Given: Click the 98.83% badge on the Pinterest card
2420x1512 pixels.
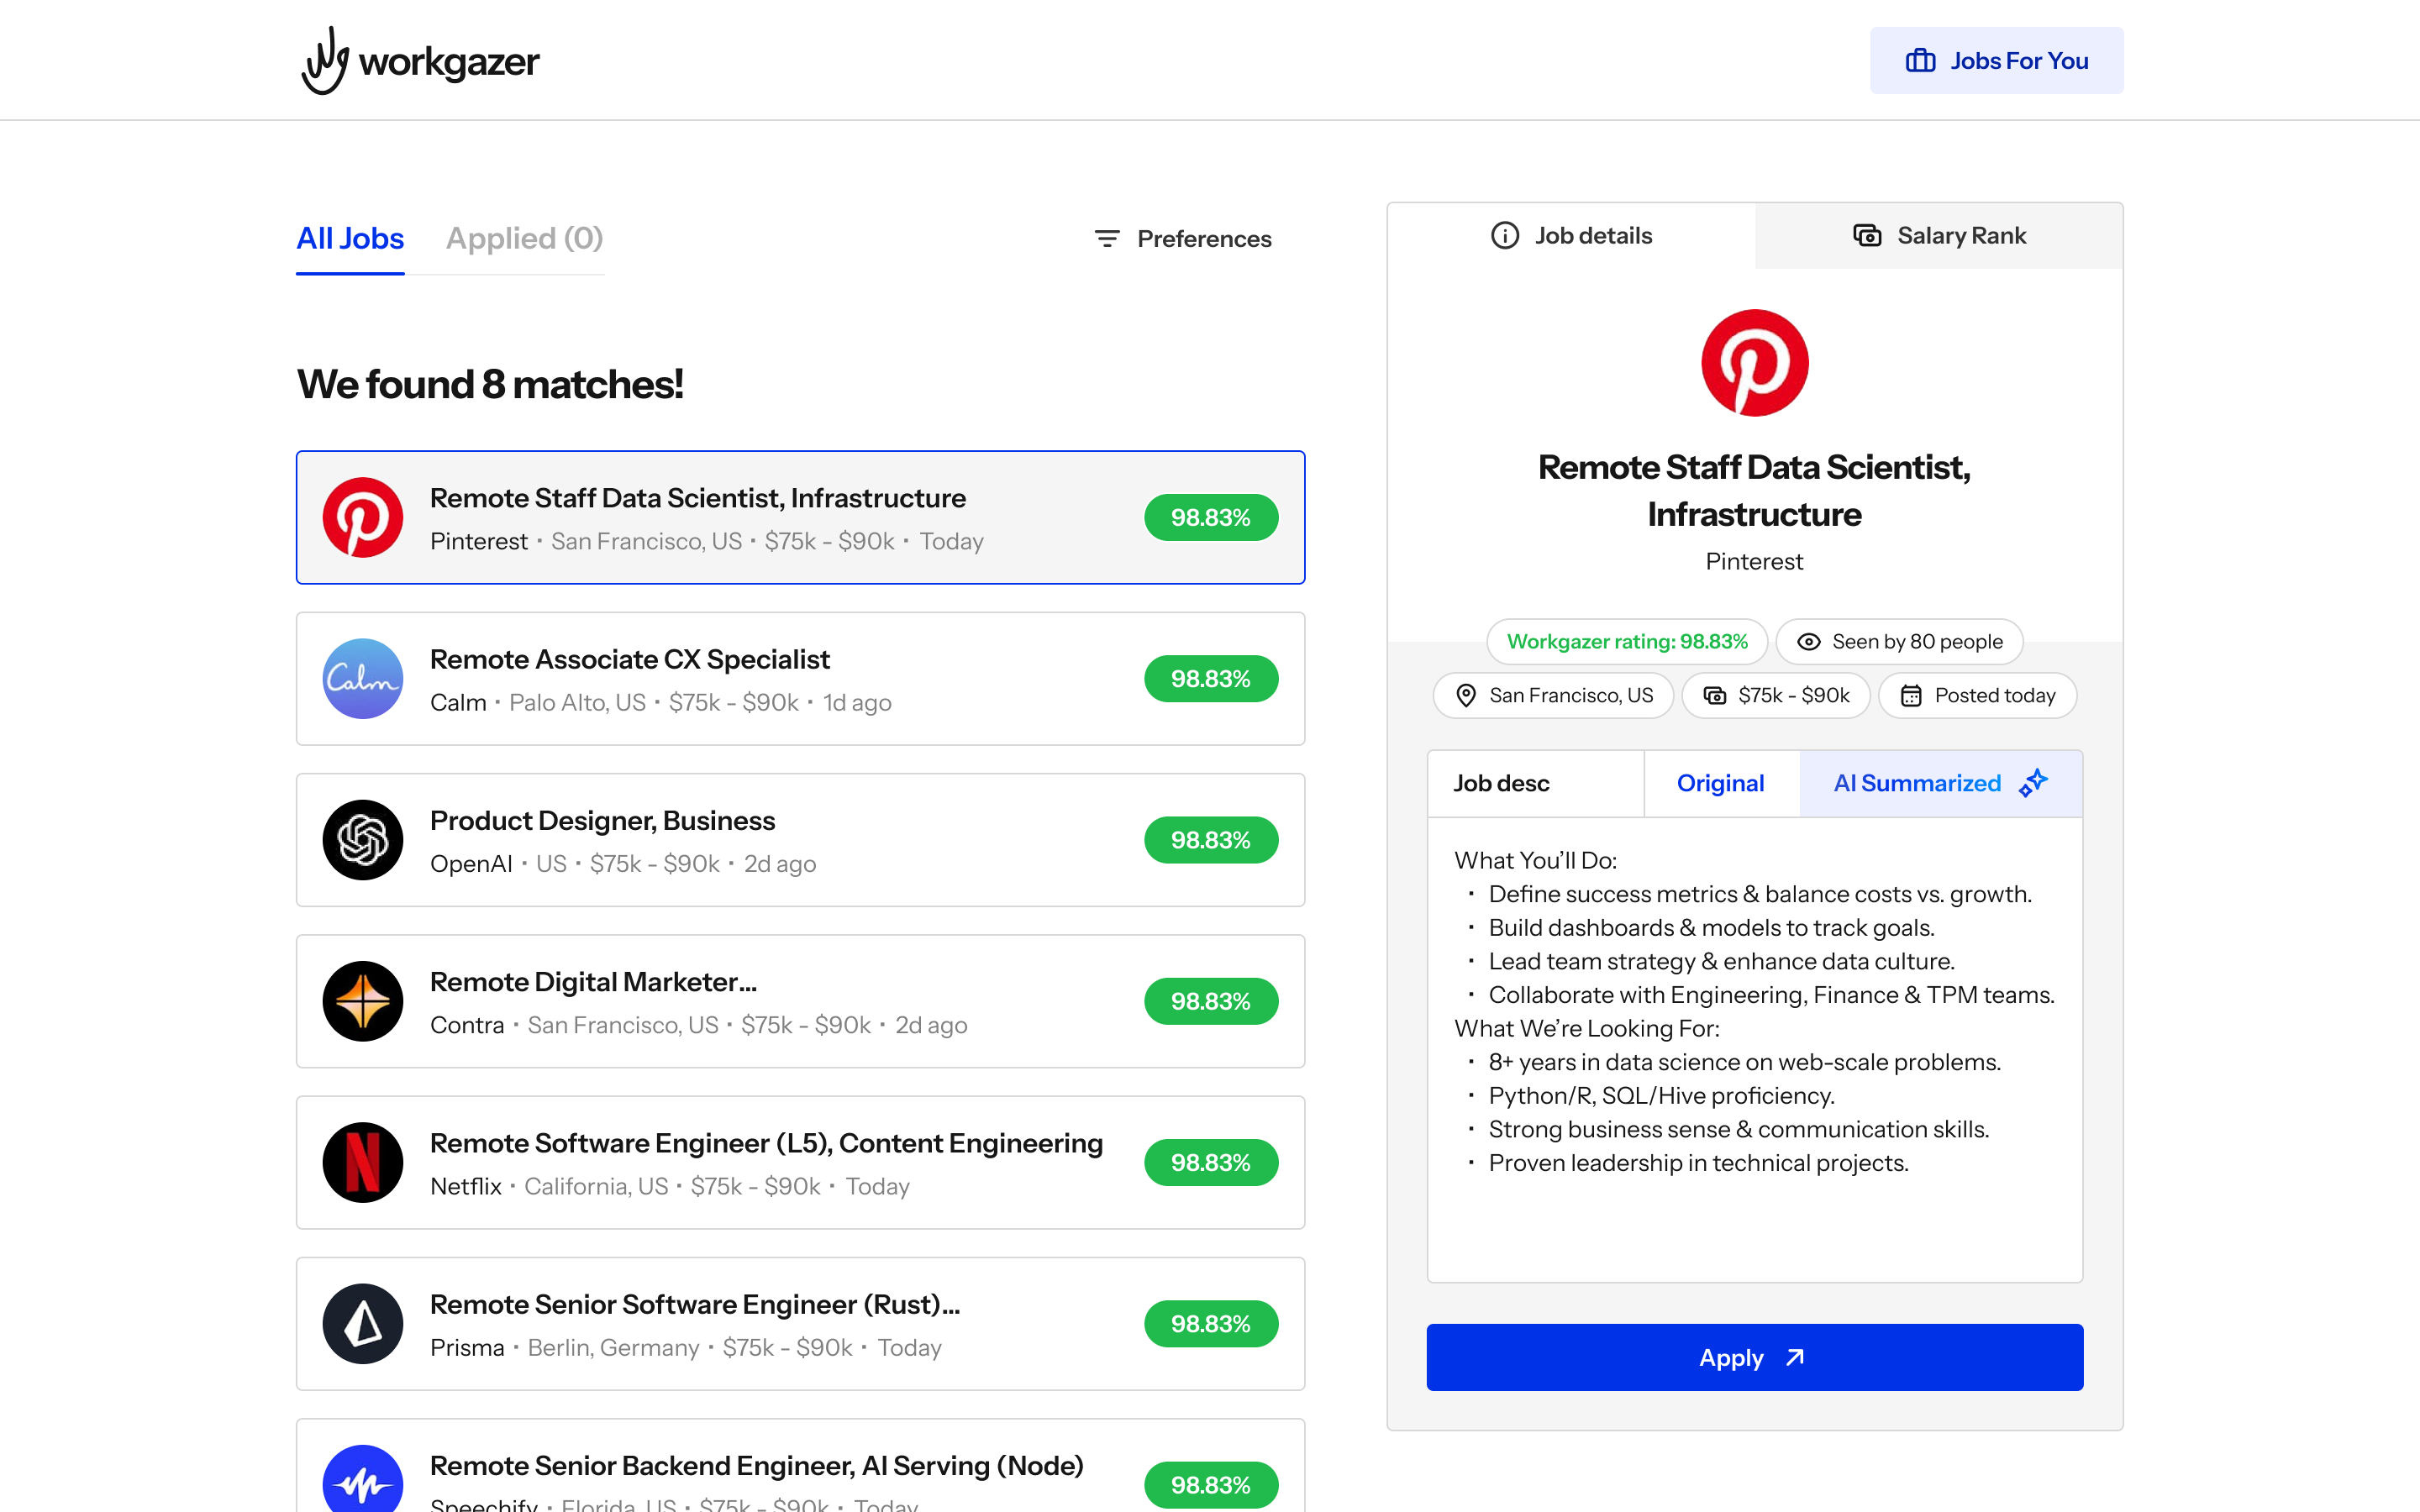Looking at the screenshot, I should pos(1211,518).
